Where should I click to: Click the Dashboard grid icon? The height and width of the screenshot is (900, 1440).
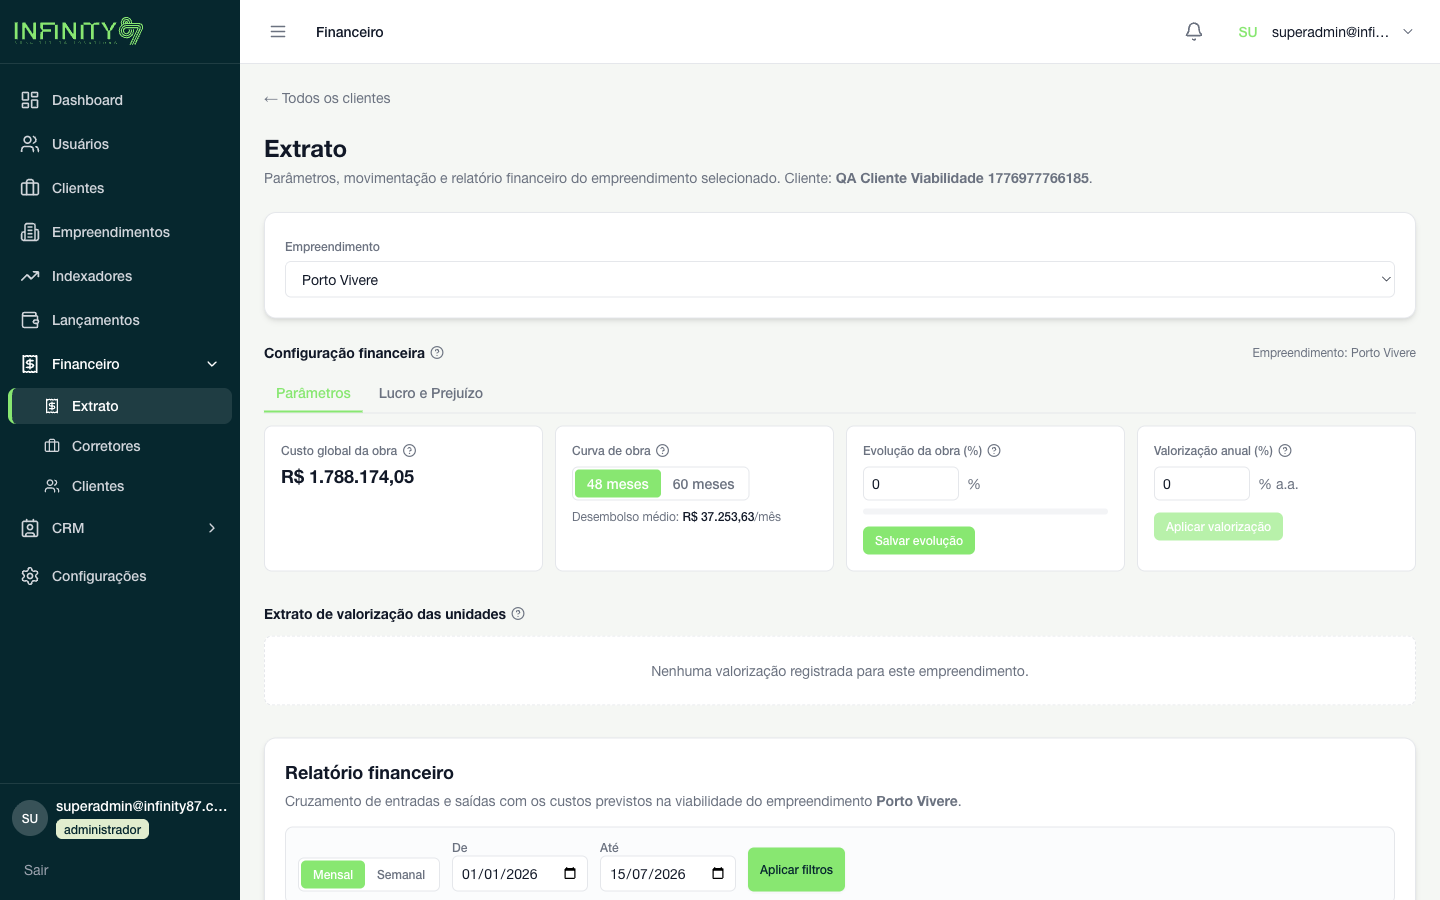click(30, 100)
